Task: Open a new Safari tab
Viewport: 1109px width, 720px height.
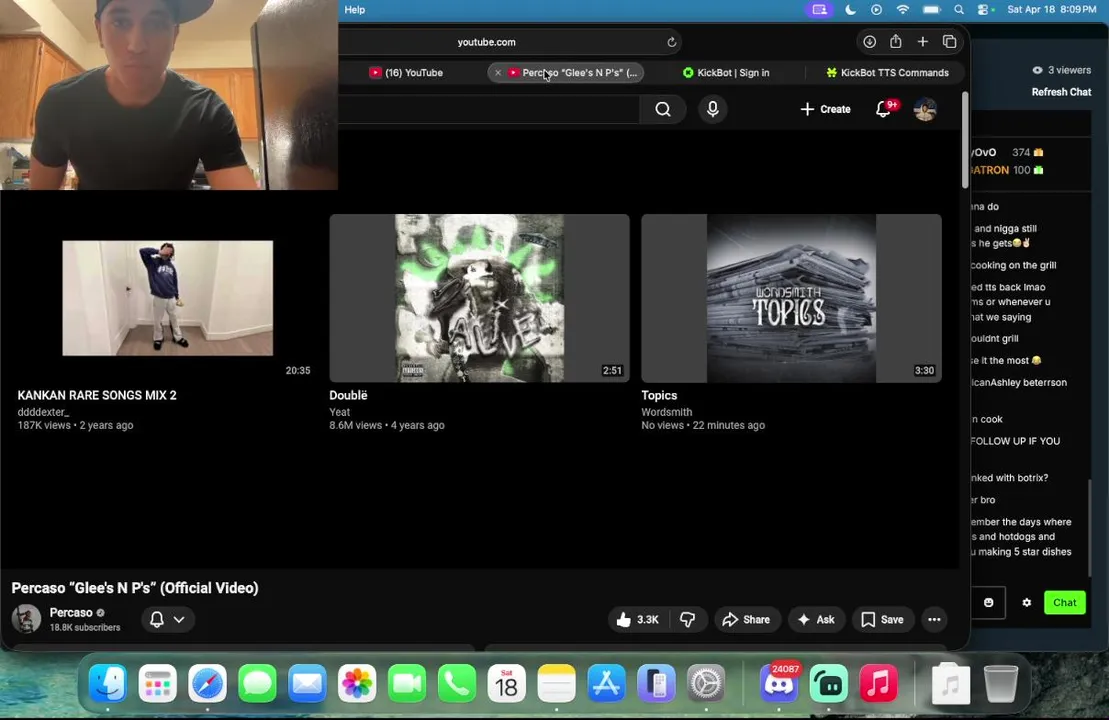Action: coord(922,42)
